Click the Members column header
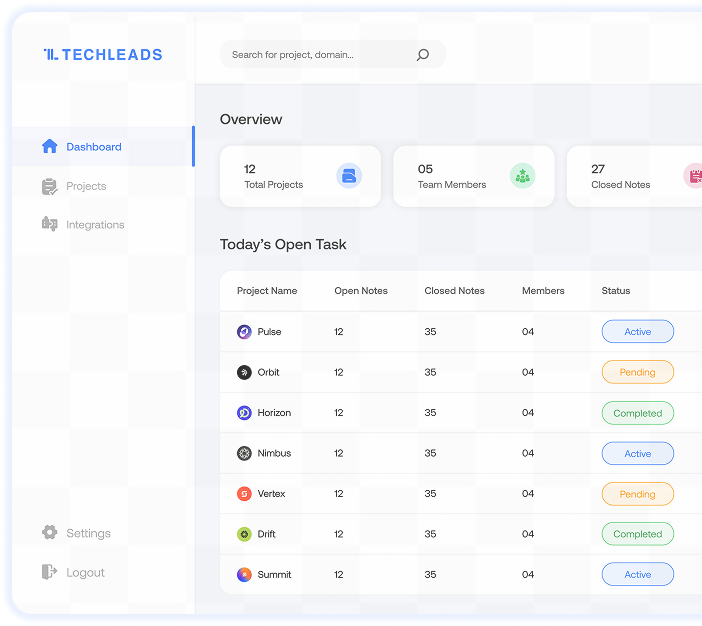The image size is (702, 626). click(543, 291)
